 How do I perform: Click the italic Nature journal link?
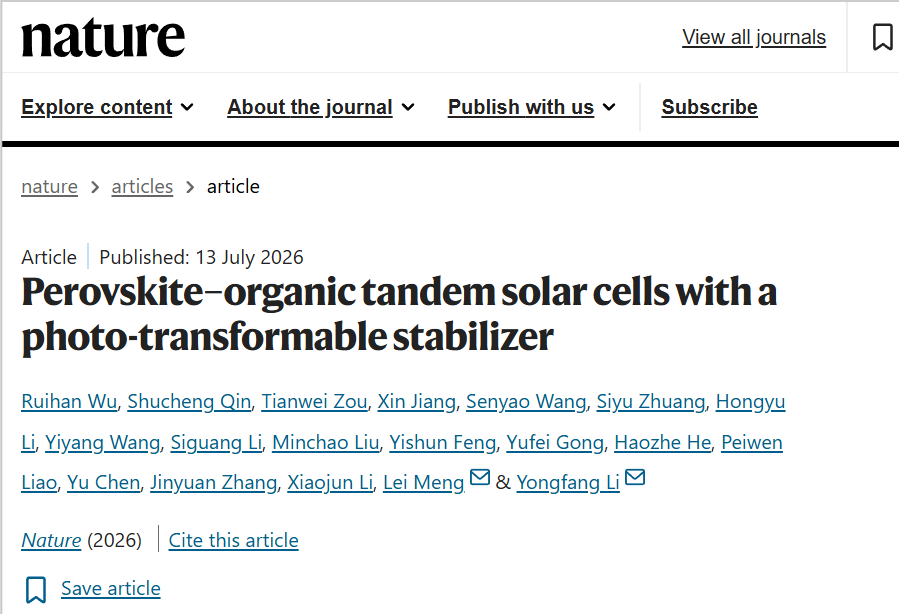(x=51, y=541)
